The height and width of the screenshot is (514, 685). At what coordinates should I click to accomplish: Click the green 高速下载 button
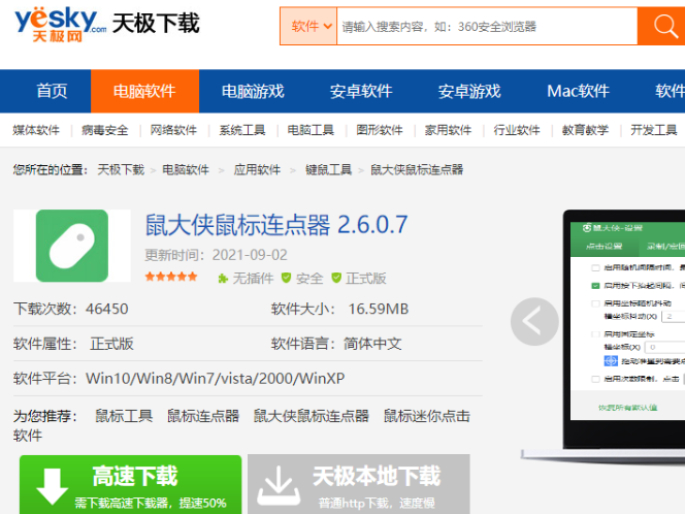point(131,485)
